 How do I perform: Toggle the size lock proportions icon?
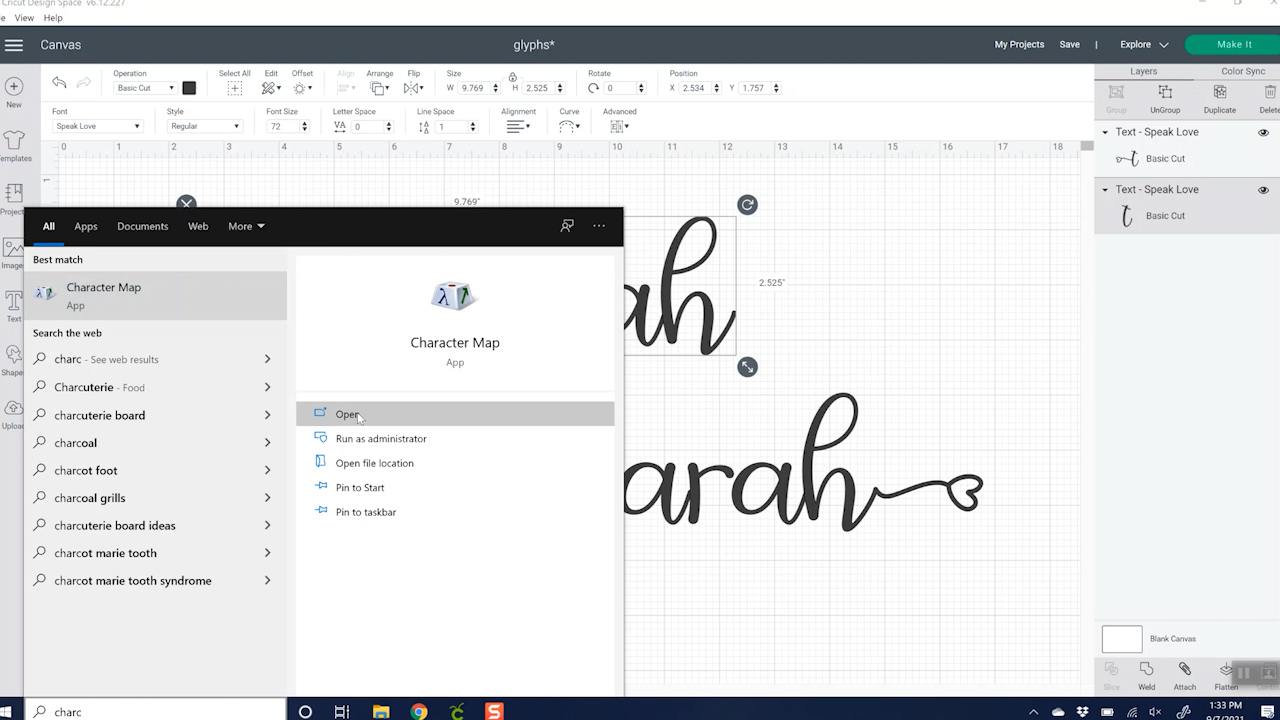pos(513,77)
